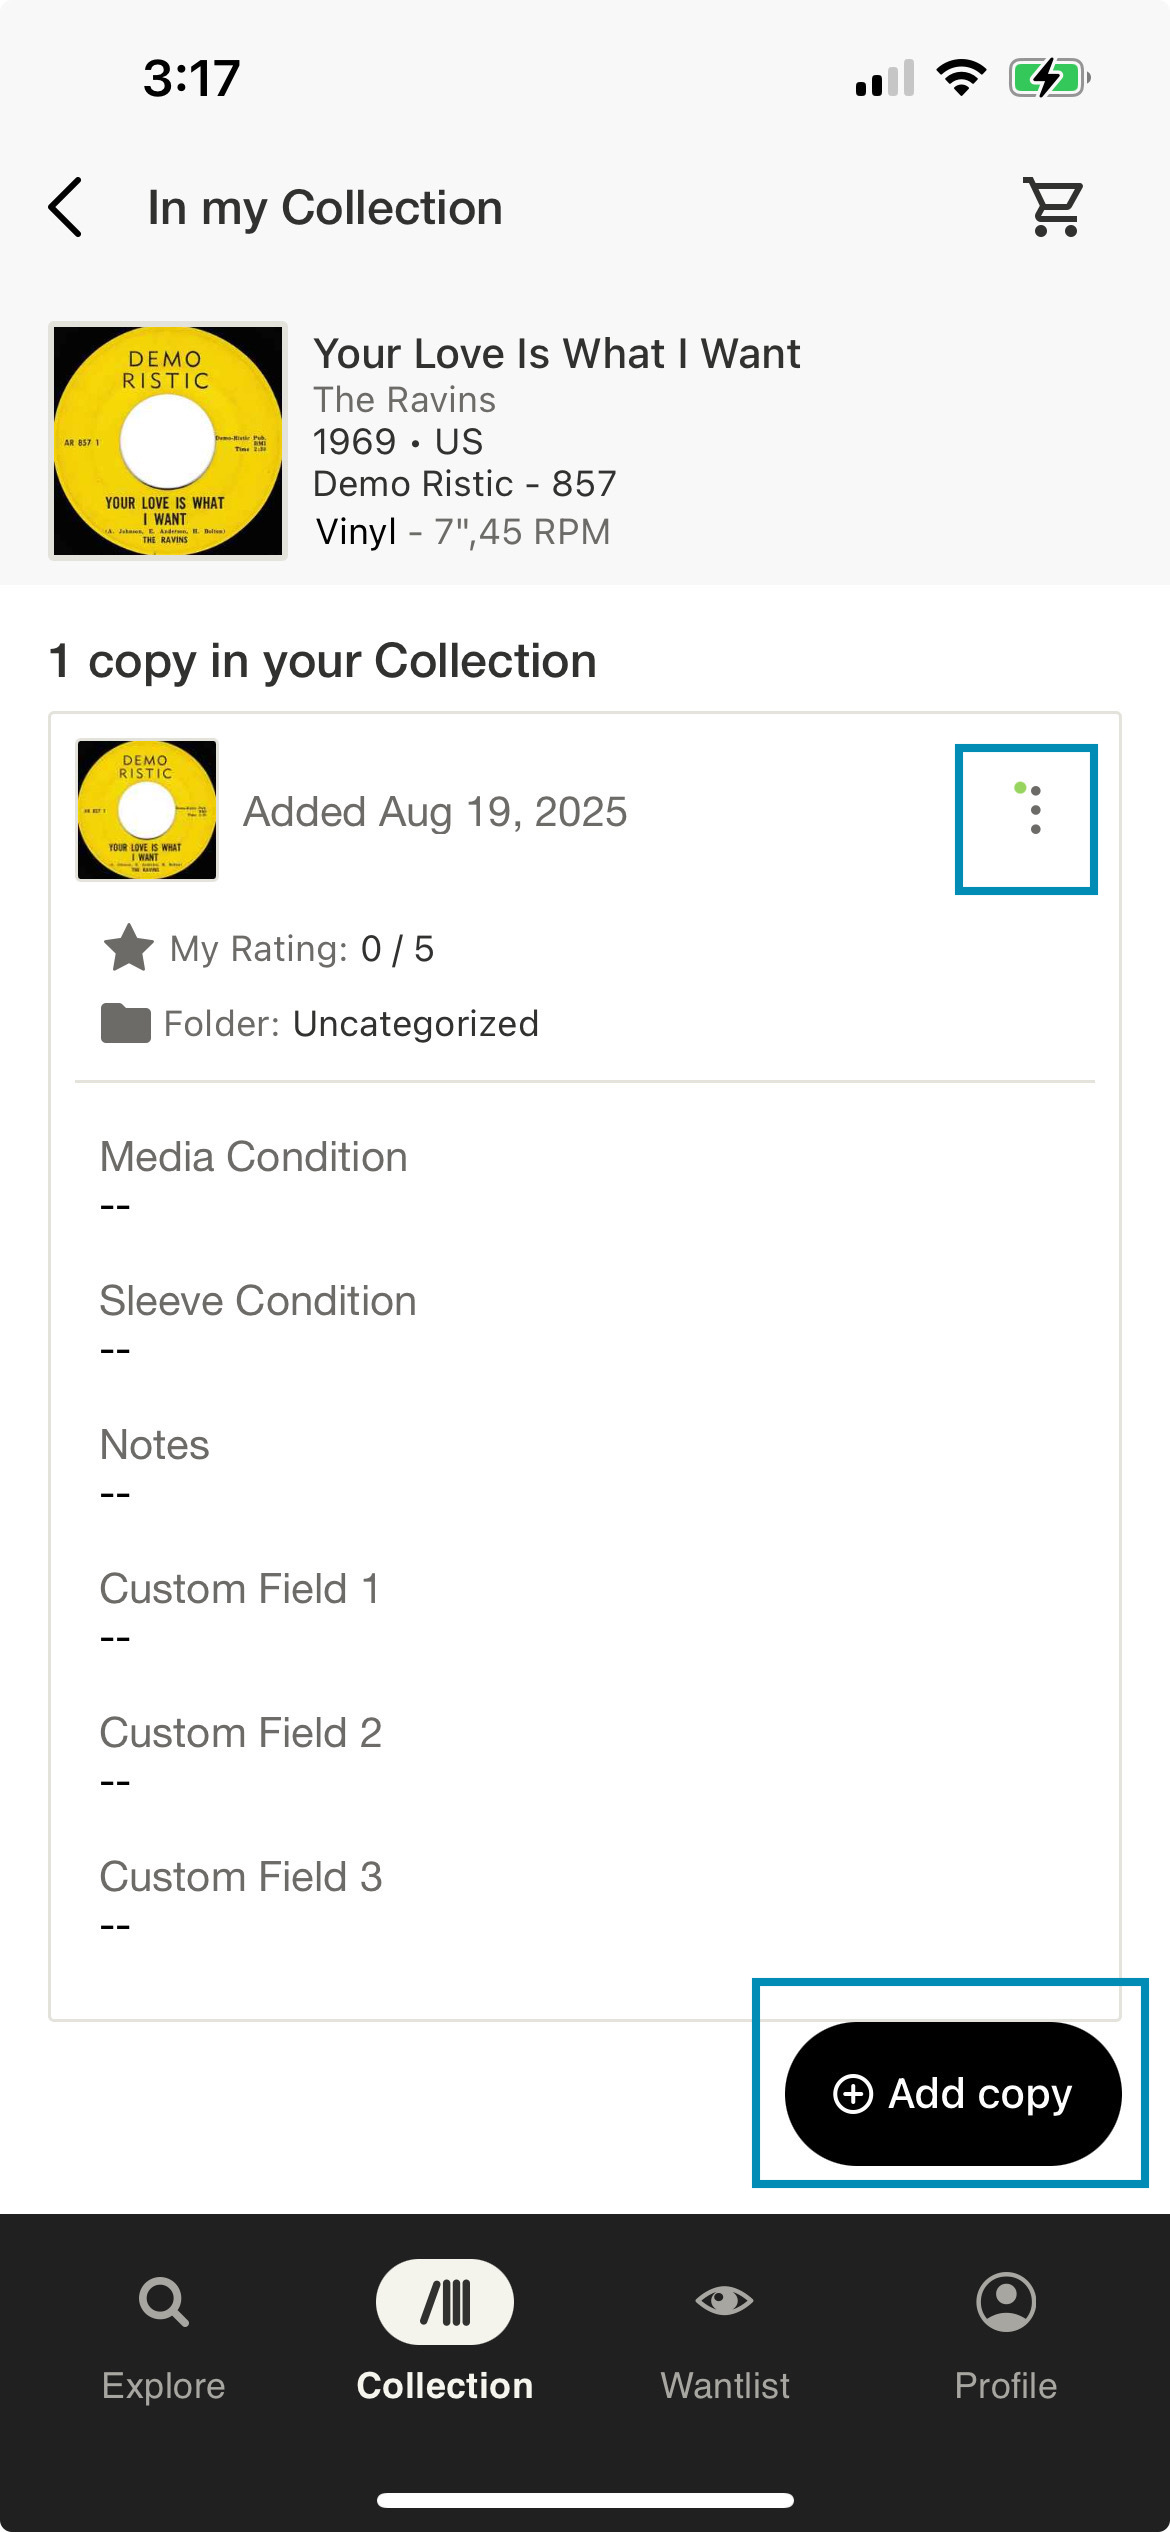Tap the folder icon next to Uncategorized
The width and height of the screenshot is (1170, 2532).
[x=126, y=1023]
